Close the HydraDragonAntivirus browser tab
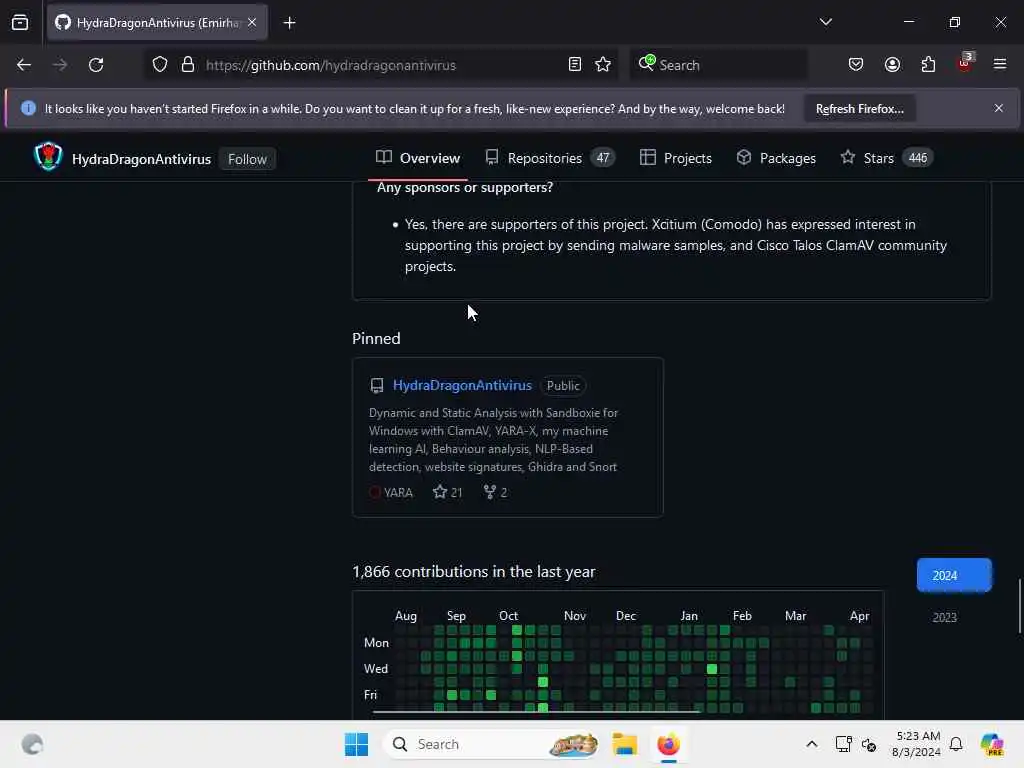This screenshot has height=768, width=1024. 252,22
